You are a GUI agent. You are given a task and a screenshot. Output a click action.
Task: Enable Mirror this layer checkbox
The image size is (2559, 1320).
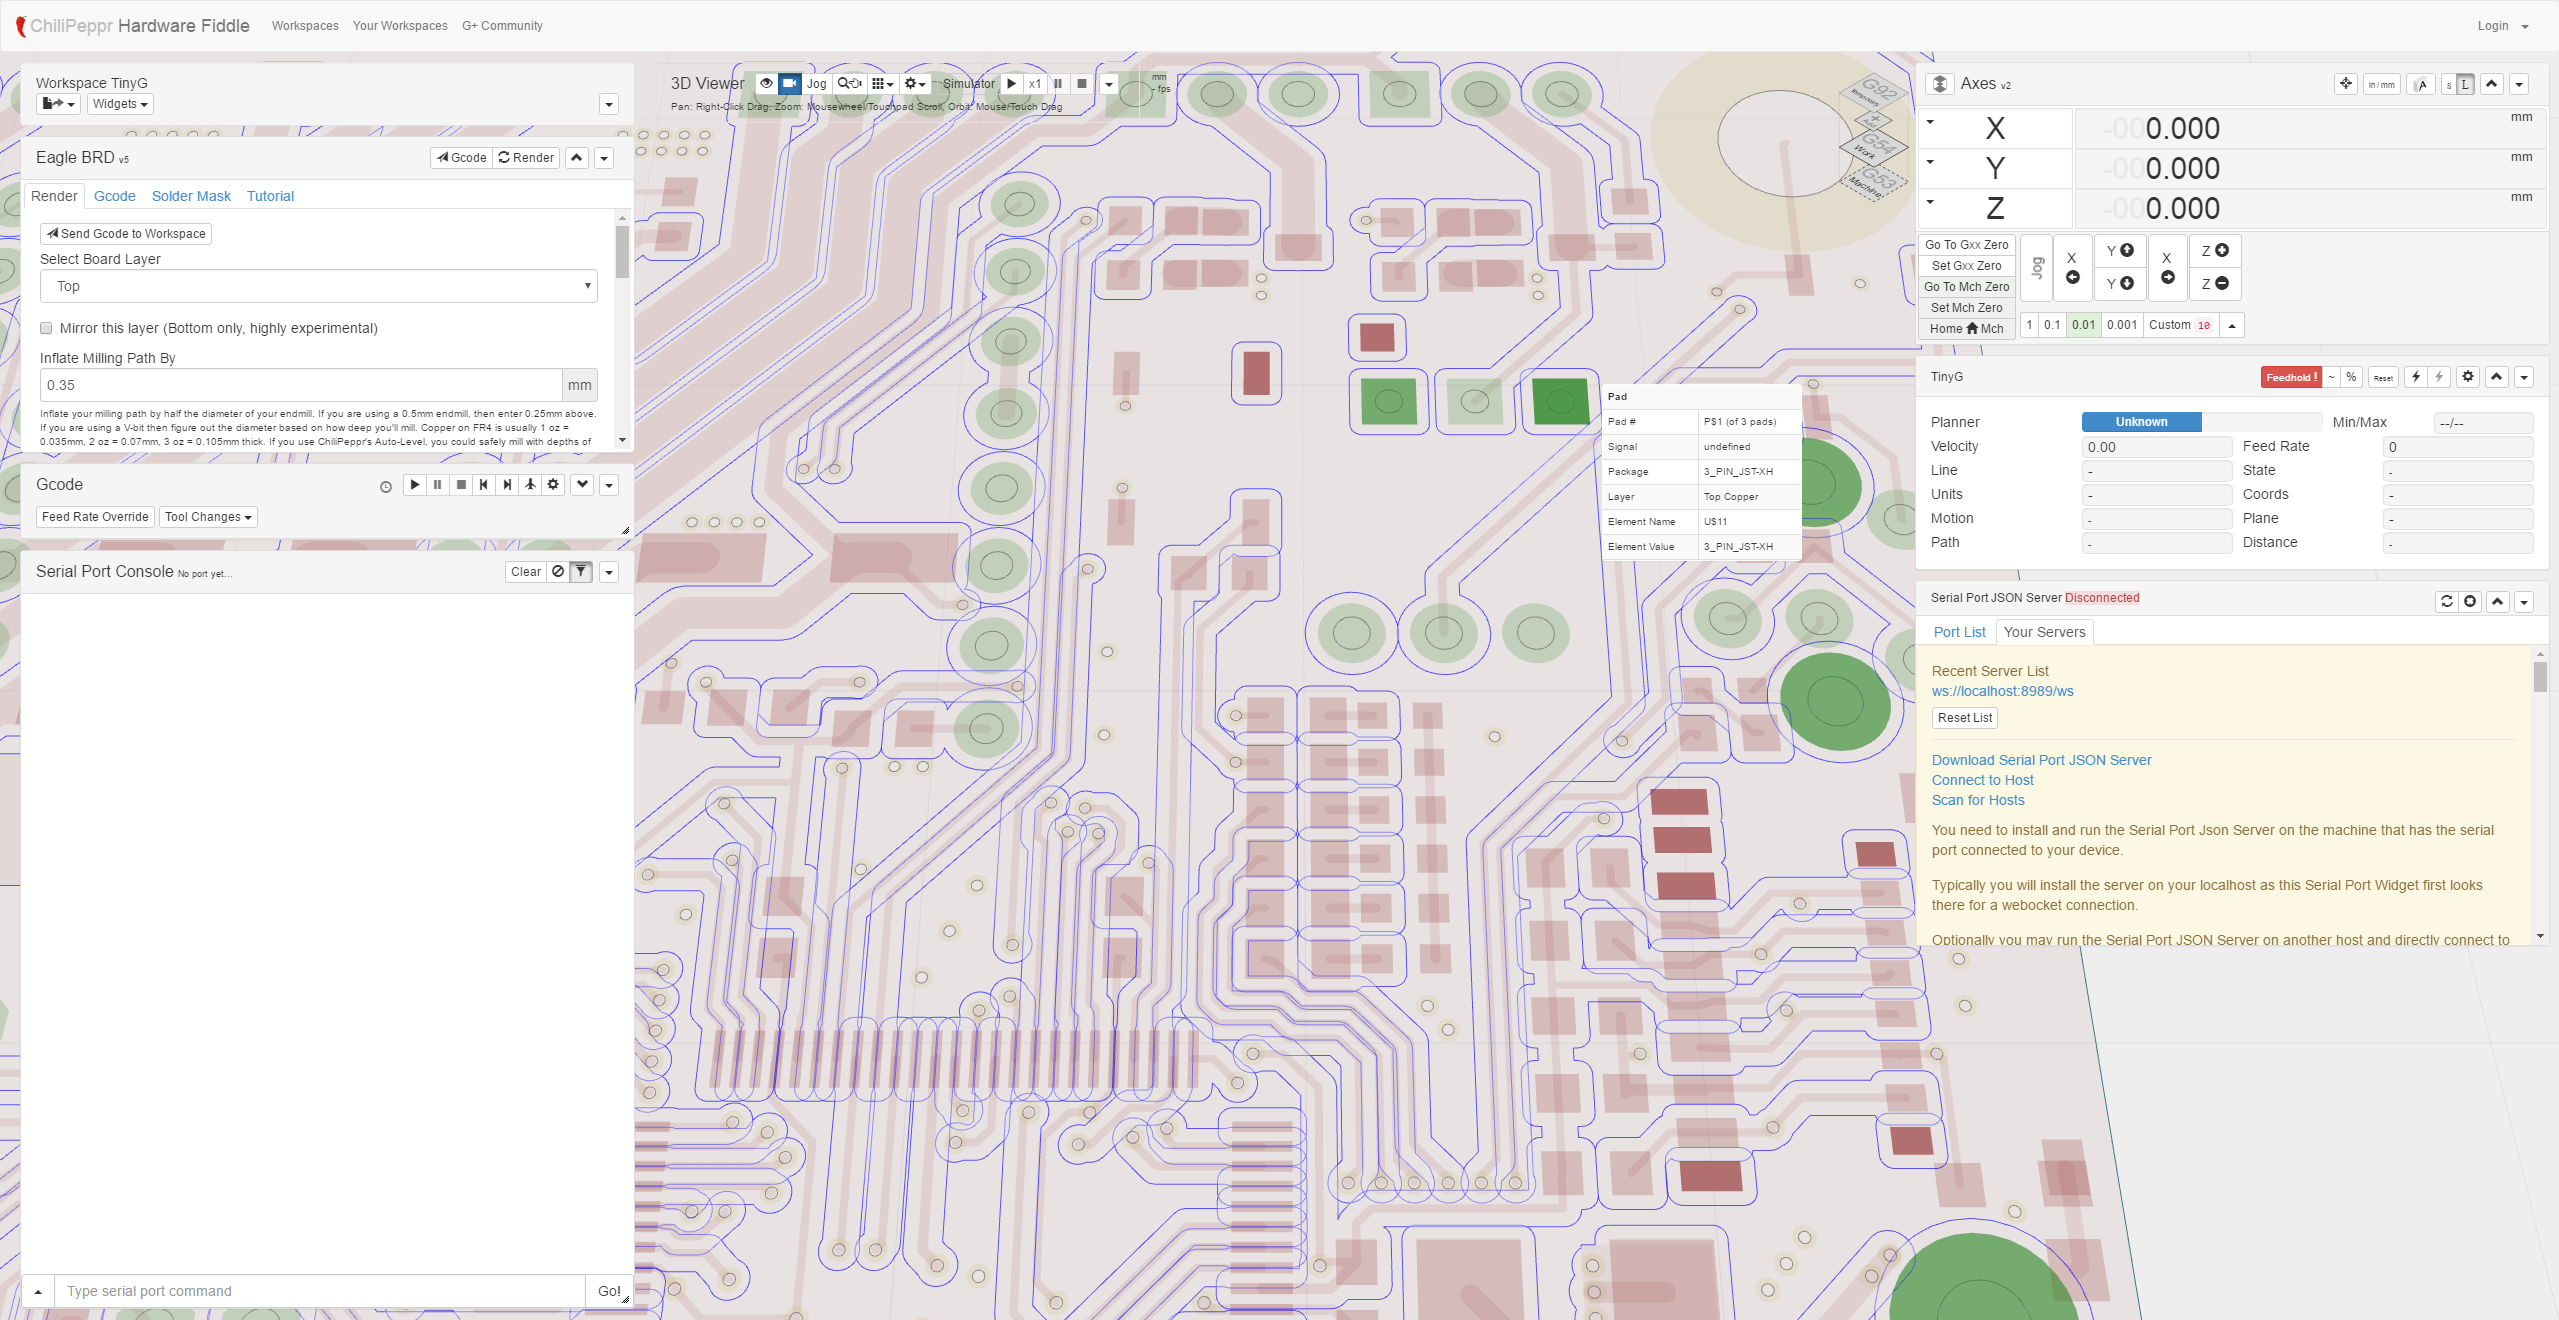point(46,328)
